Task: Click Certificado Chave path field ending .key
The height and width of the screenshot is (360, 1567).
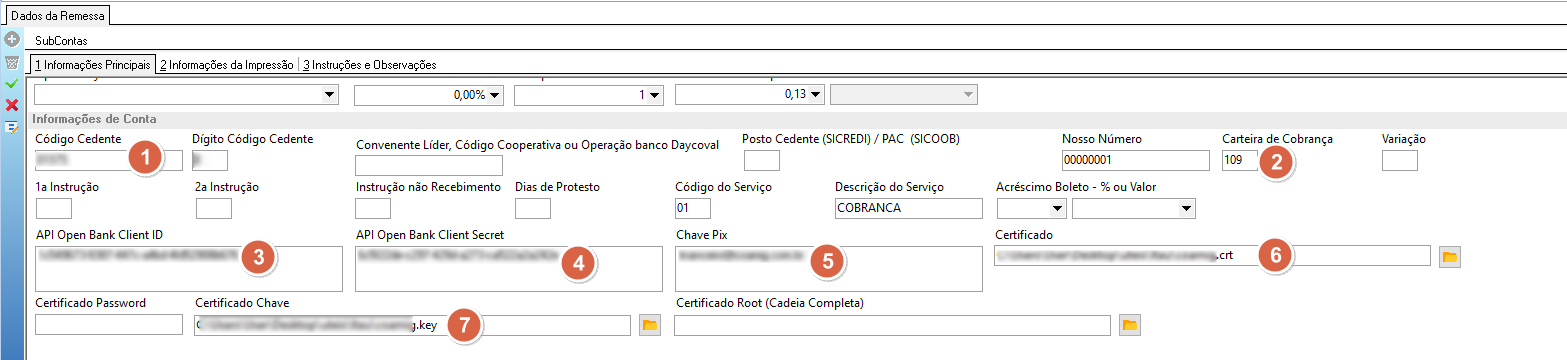Action: tap(413, 325)
